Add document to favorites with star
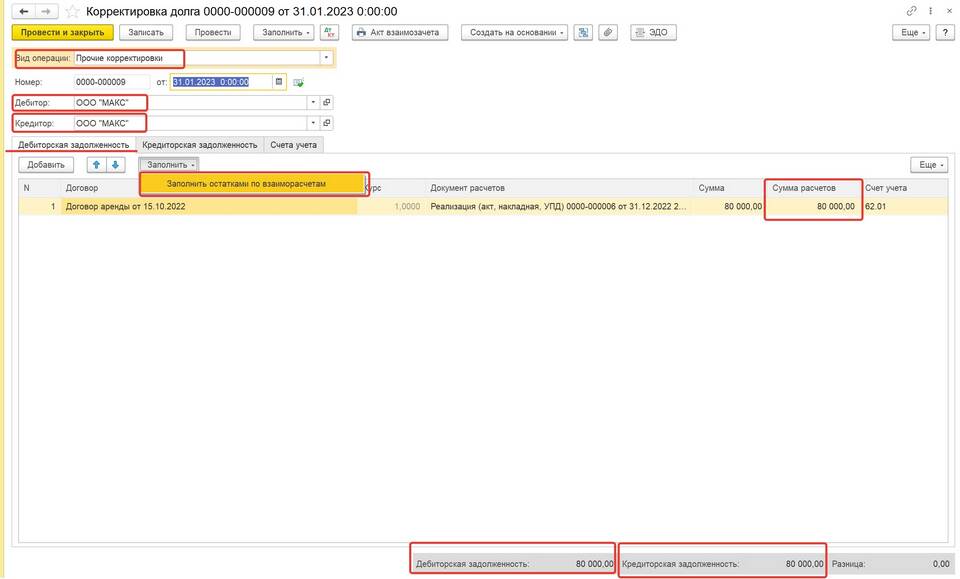Viewport: 960px width, 579px height. point(72,11)
